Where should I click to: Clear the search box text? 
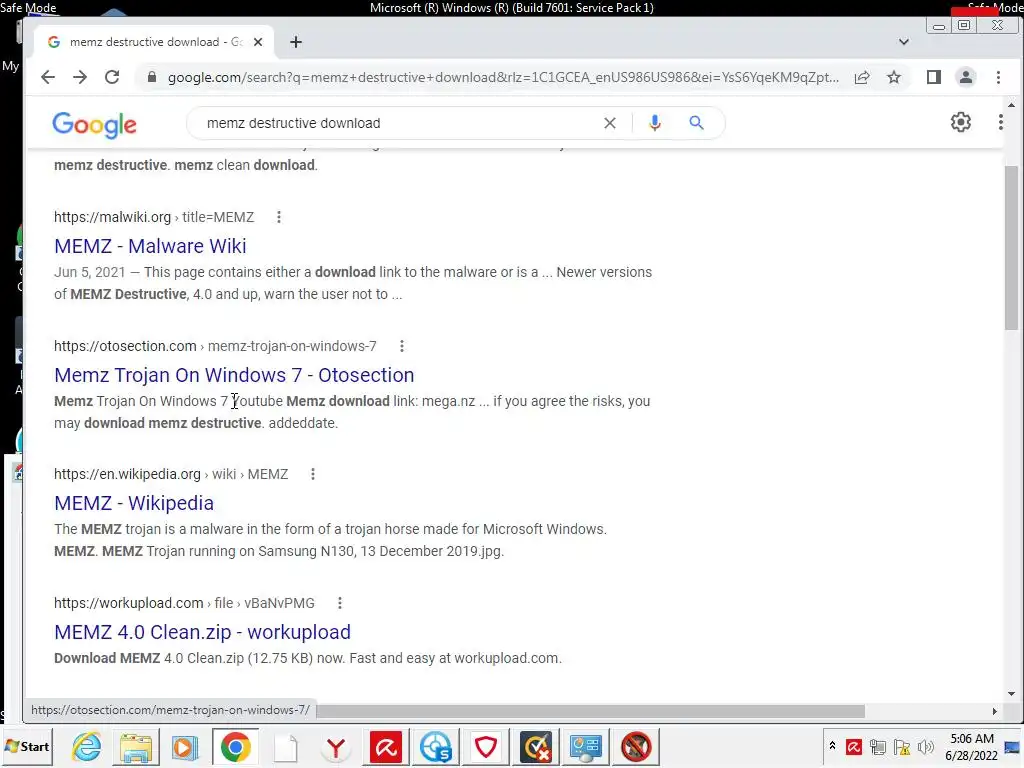tap(610, 123)
